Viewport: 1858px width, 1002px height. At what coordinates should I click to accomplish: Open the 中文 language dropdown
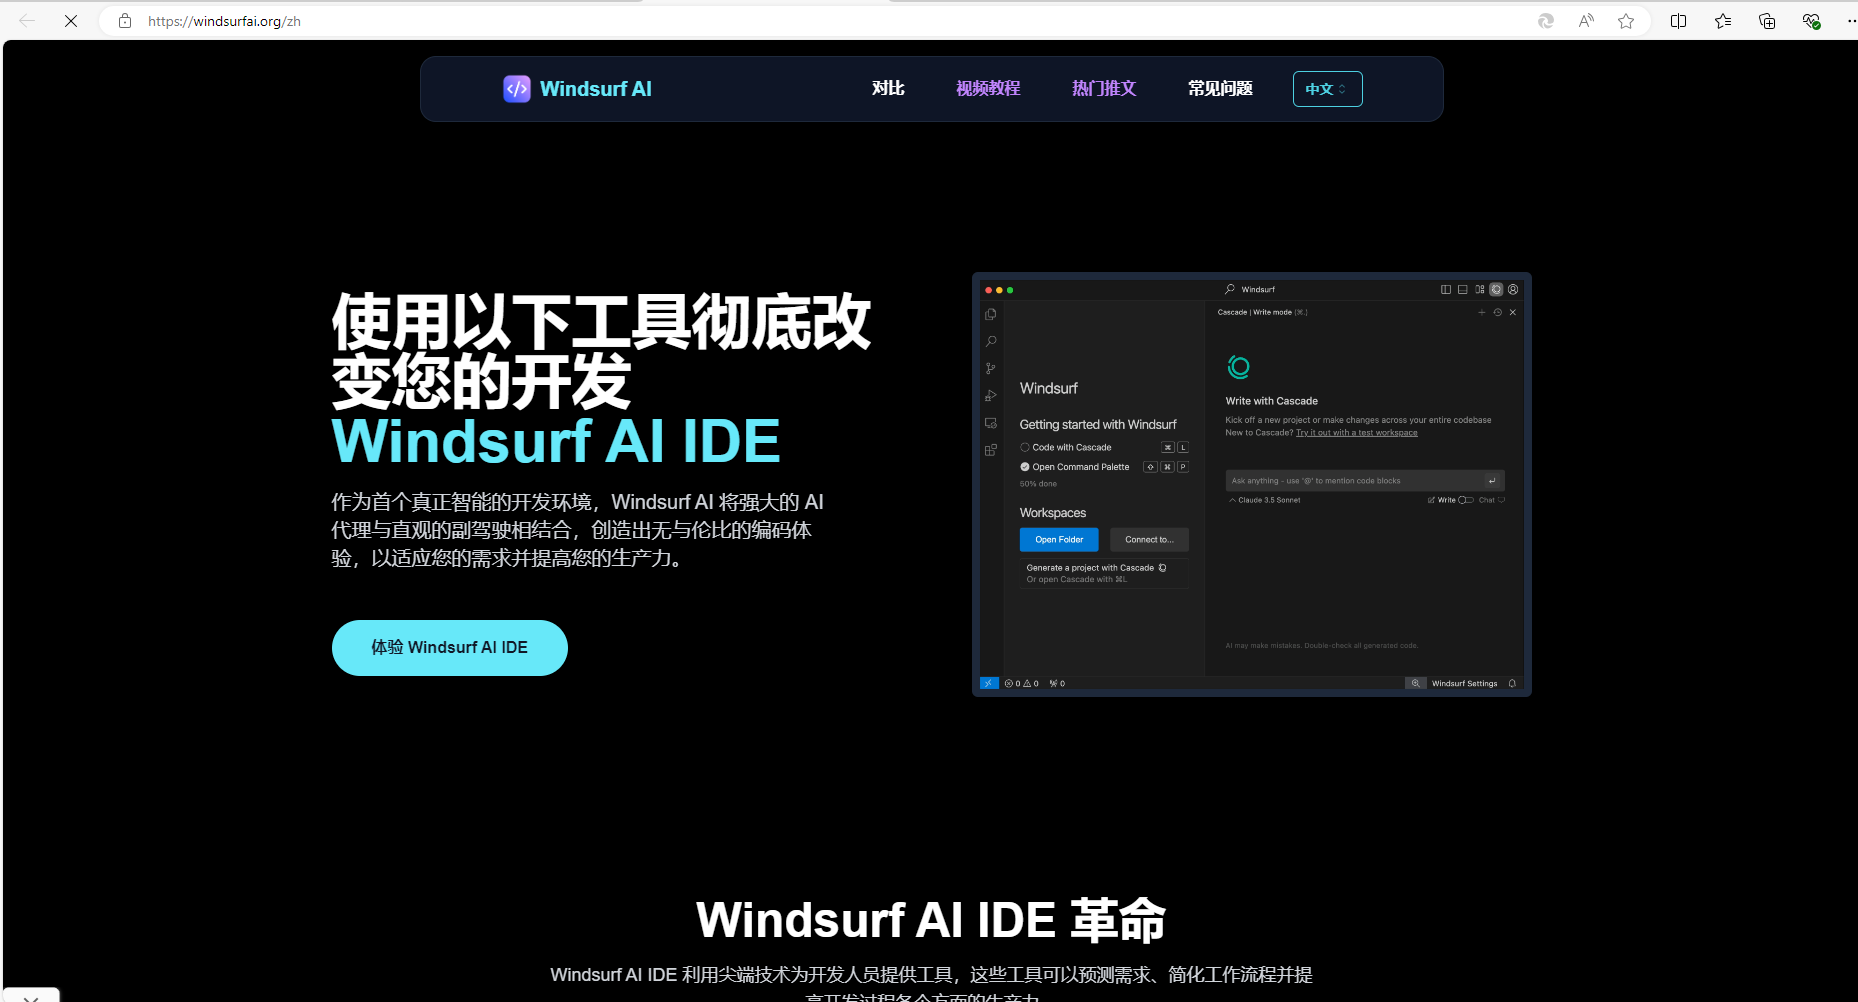point(1327,89)
